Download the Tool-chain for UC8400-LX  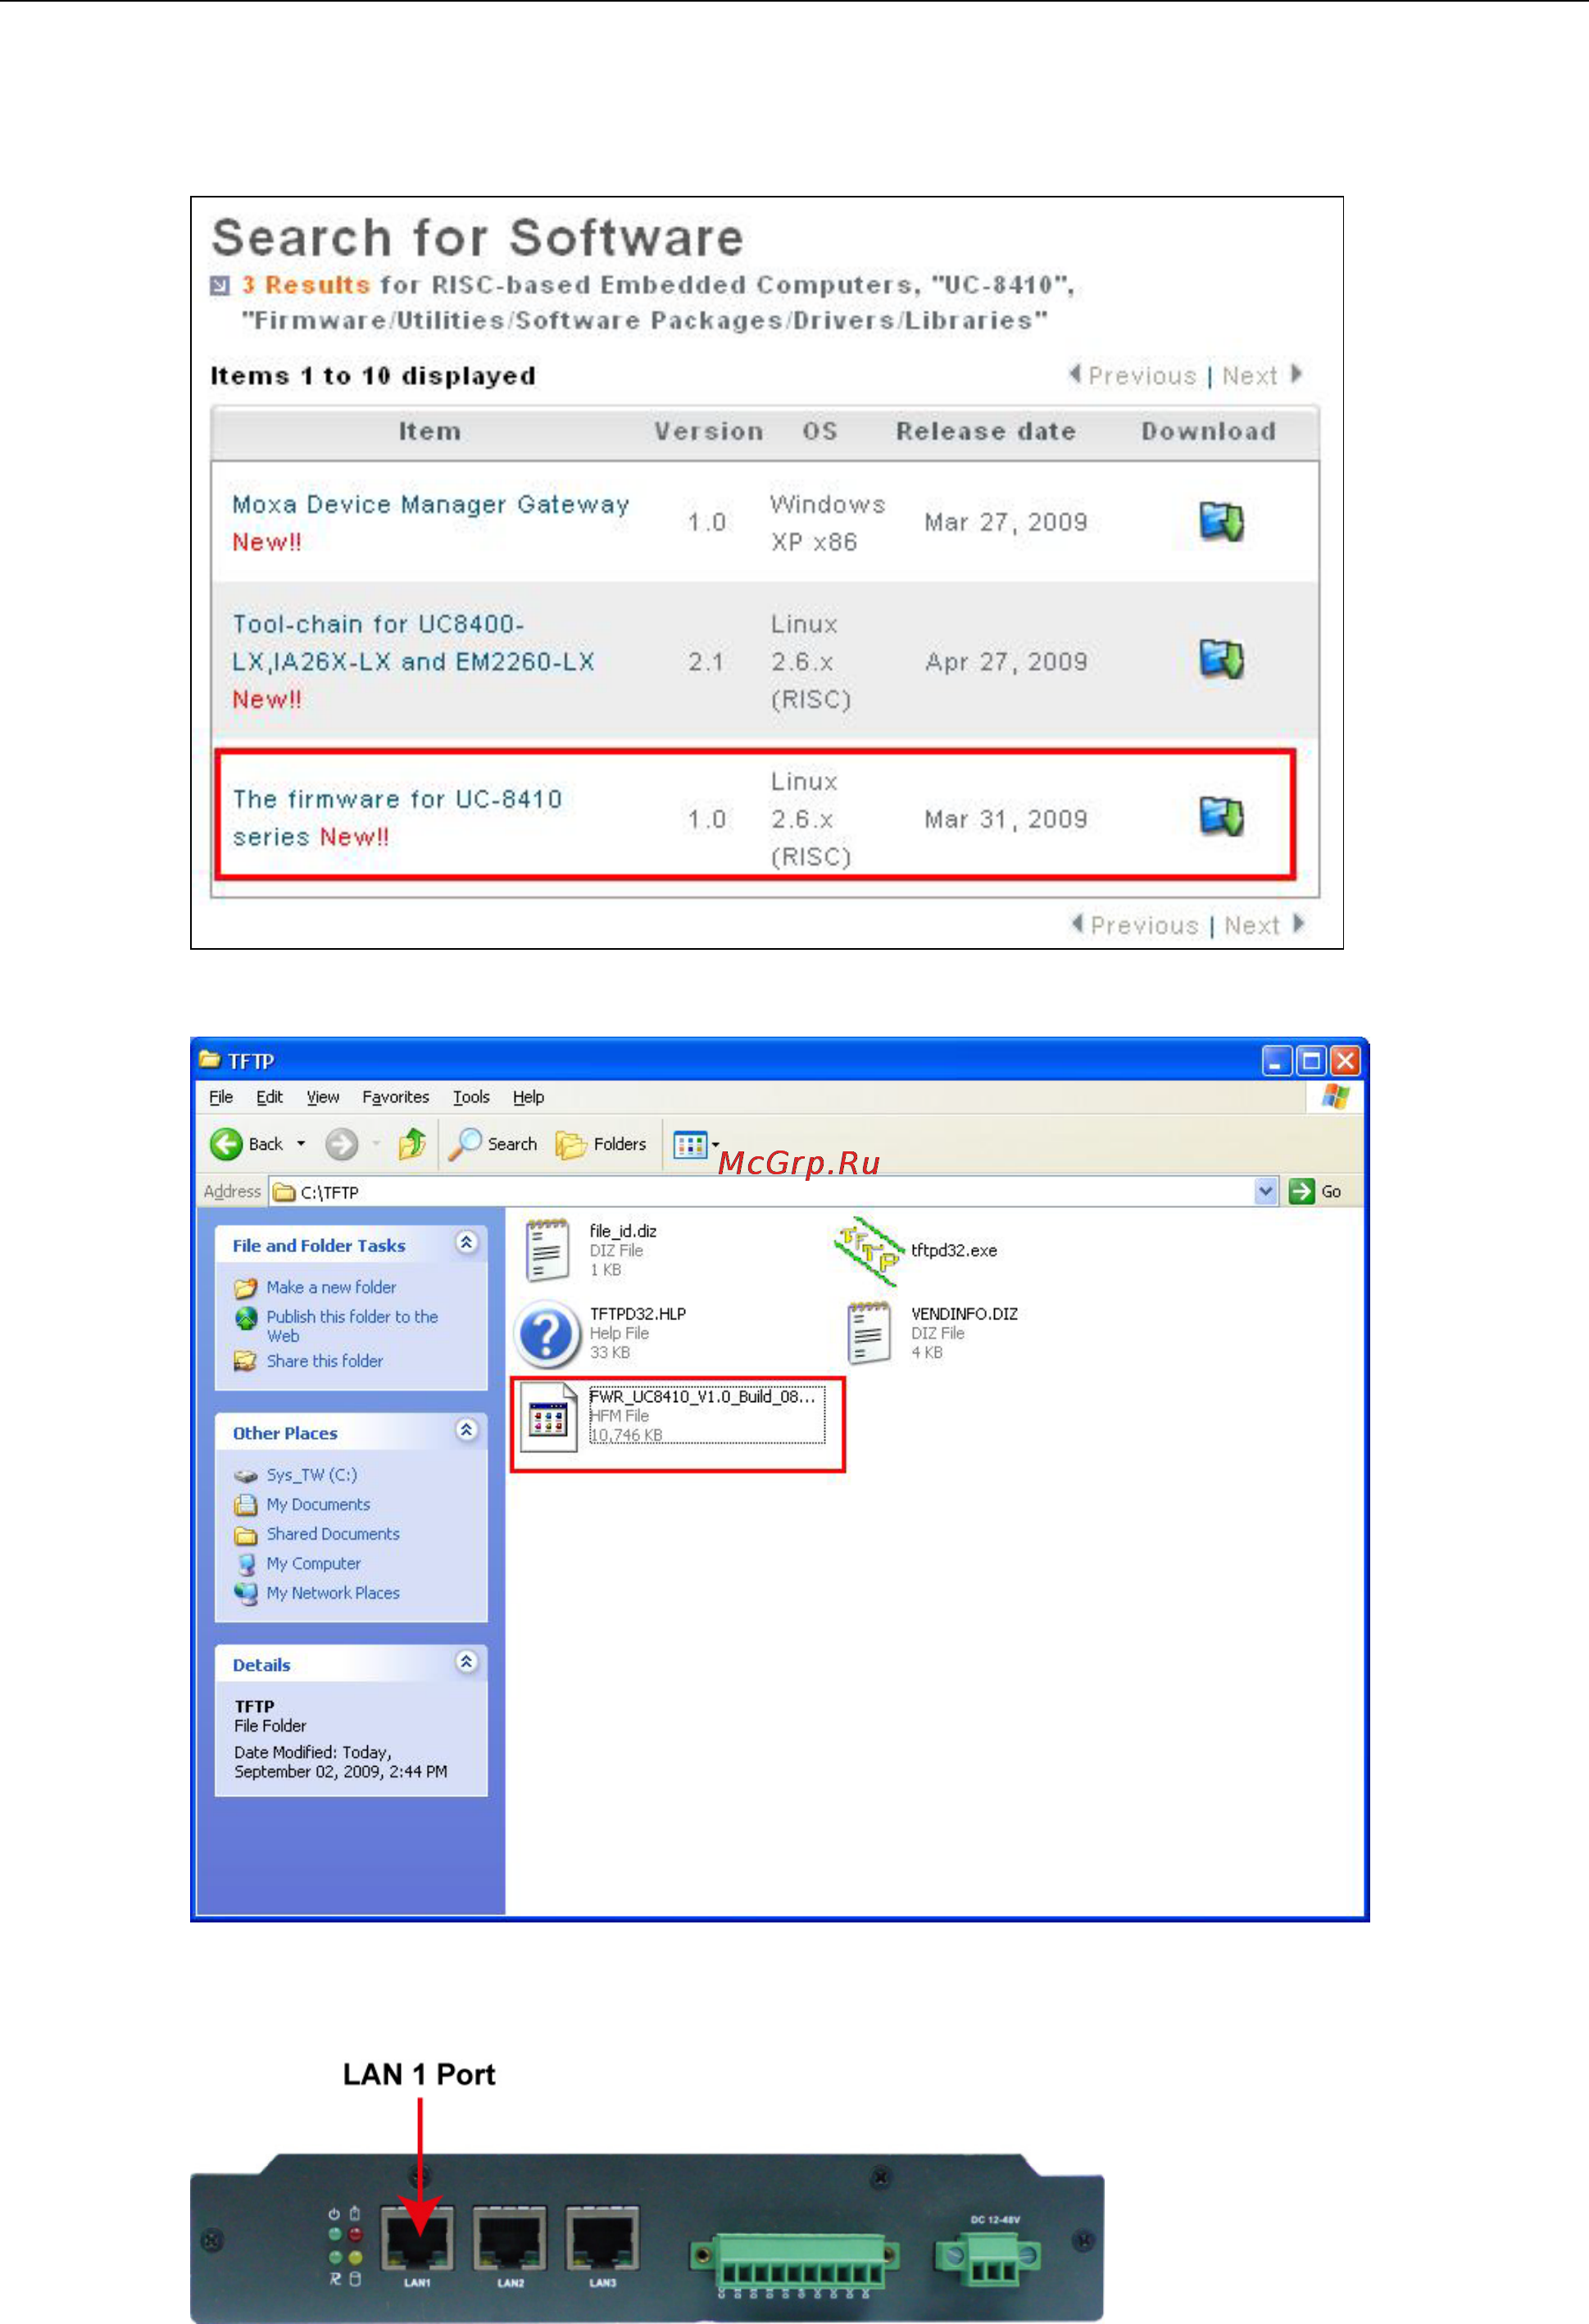click(1220, 659)
